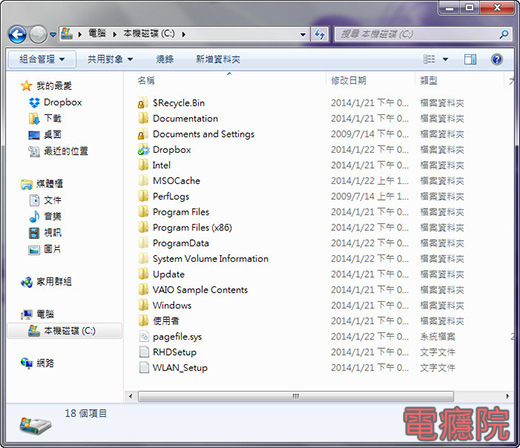Select the ProgramData folder icon
The height and width of the screenshot is (448, 520).
(143, 243)
